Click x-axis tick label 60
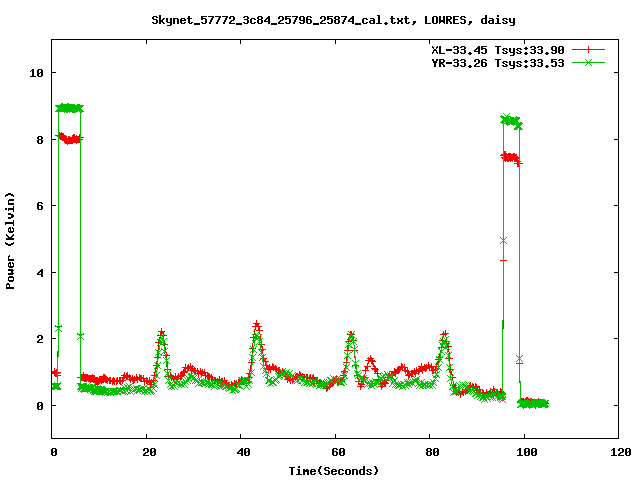This screenshot has height=480, width=640. (338, 452)
